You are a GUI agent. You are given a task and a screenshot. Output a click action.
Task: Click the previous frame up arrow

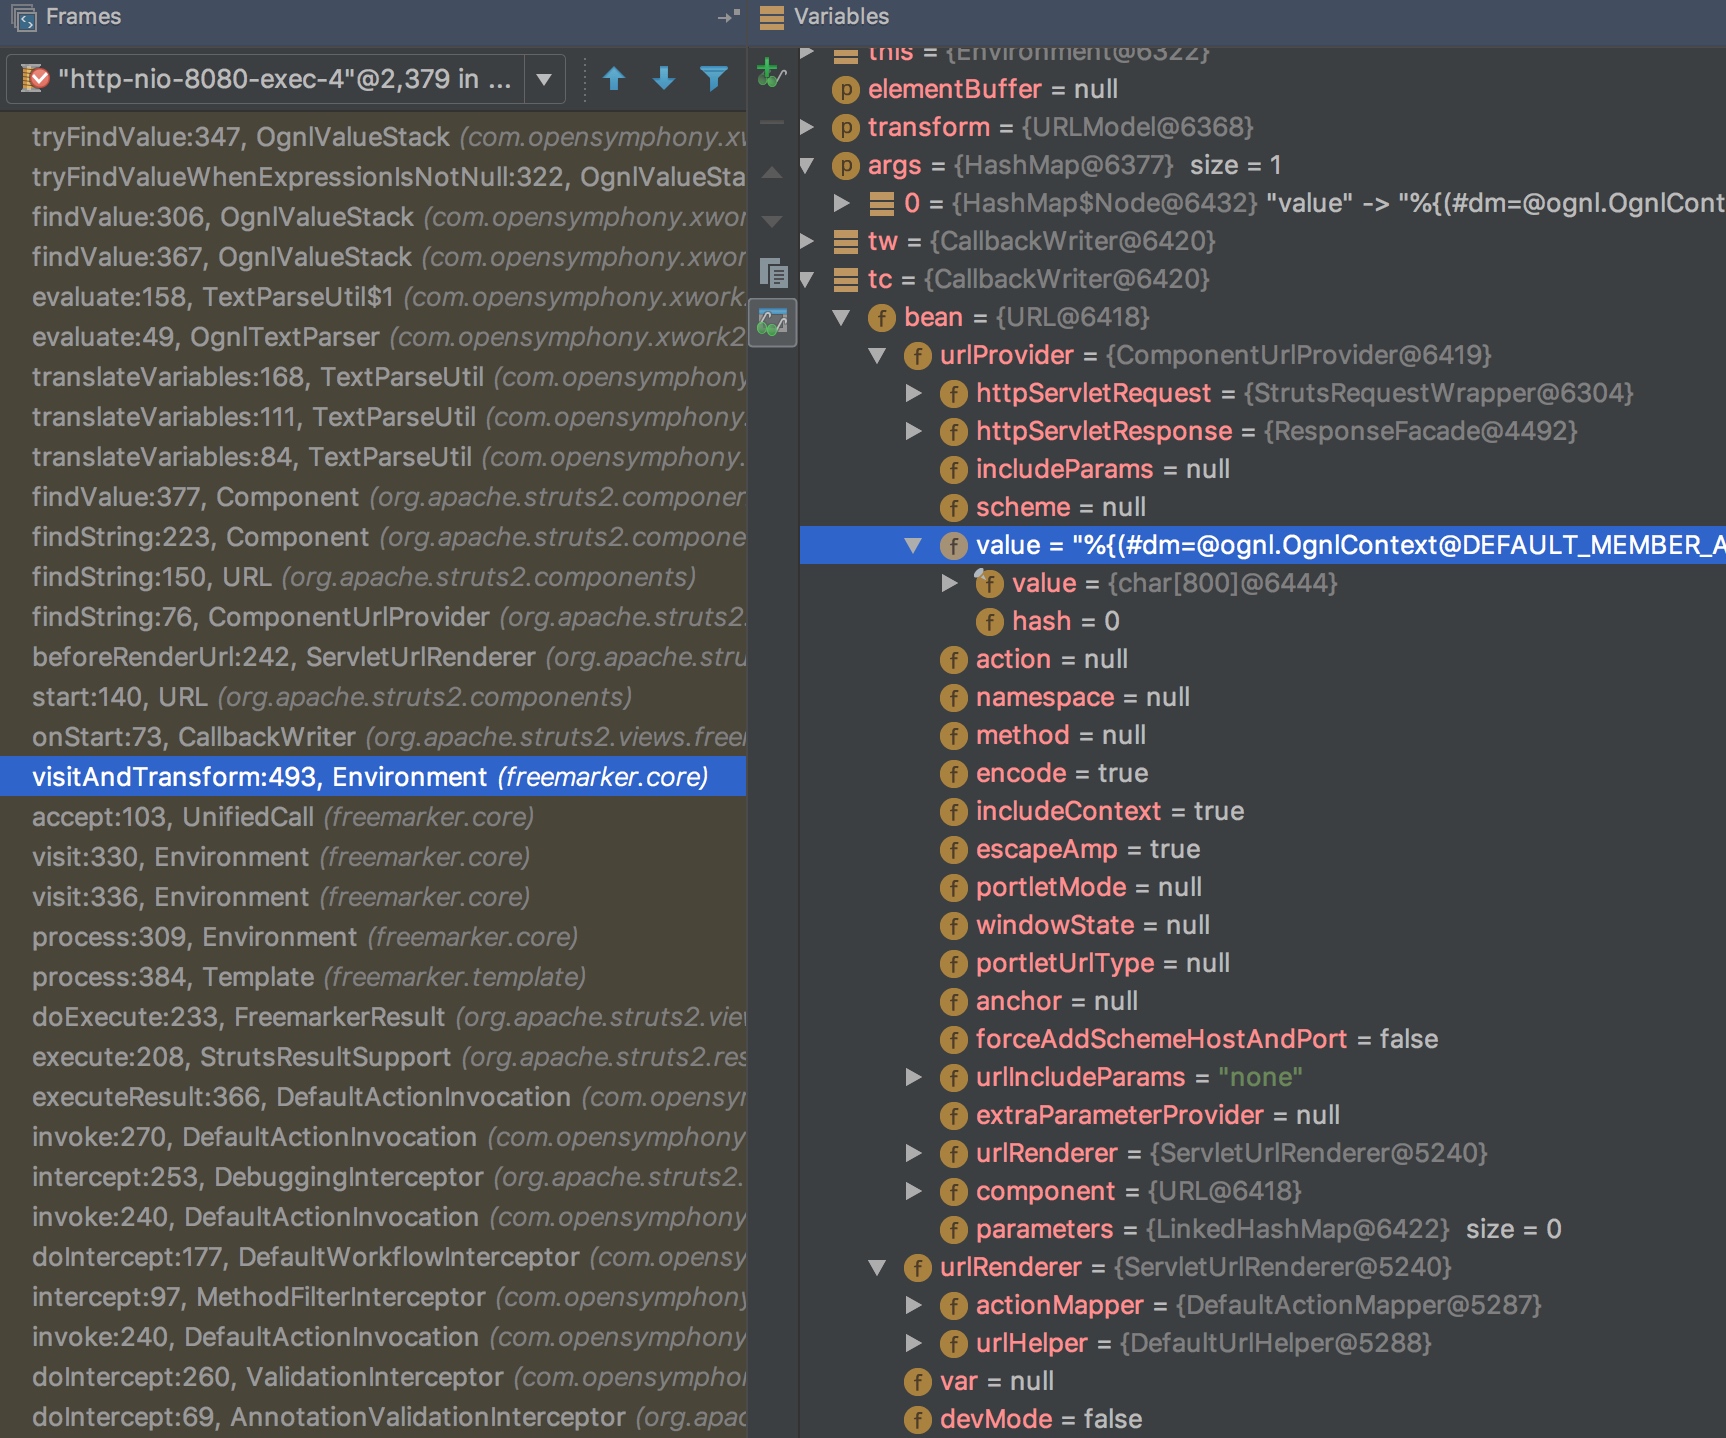(x=614, y=78)
